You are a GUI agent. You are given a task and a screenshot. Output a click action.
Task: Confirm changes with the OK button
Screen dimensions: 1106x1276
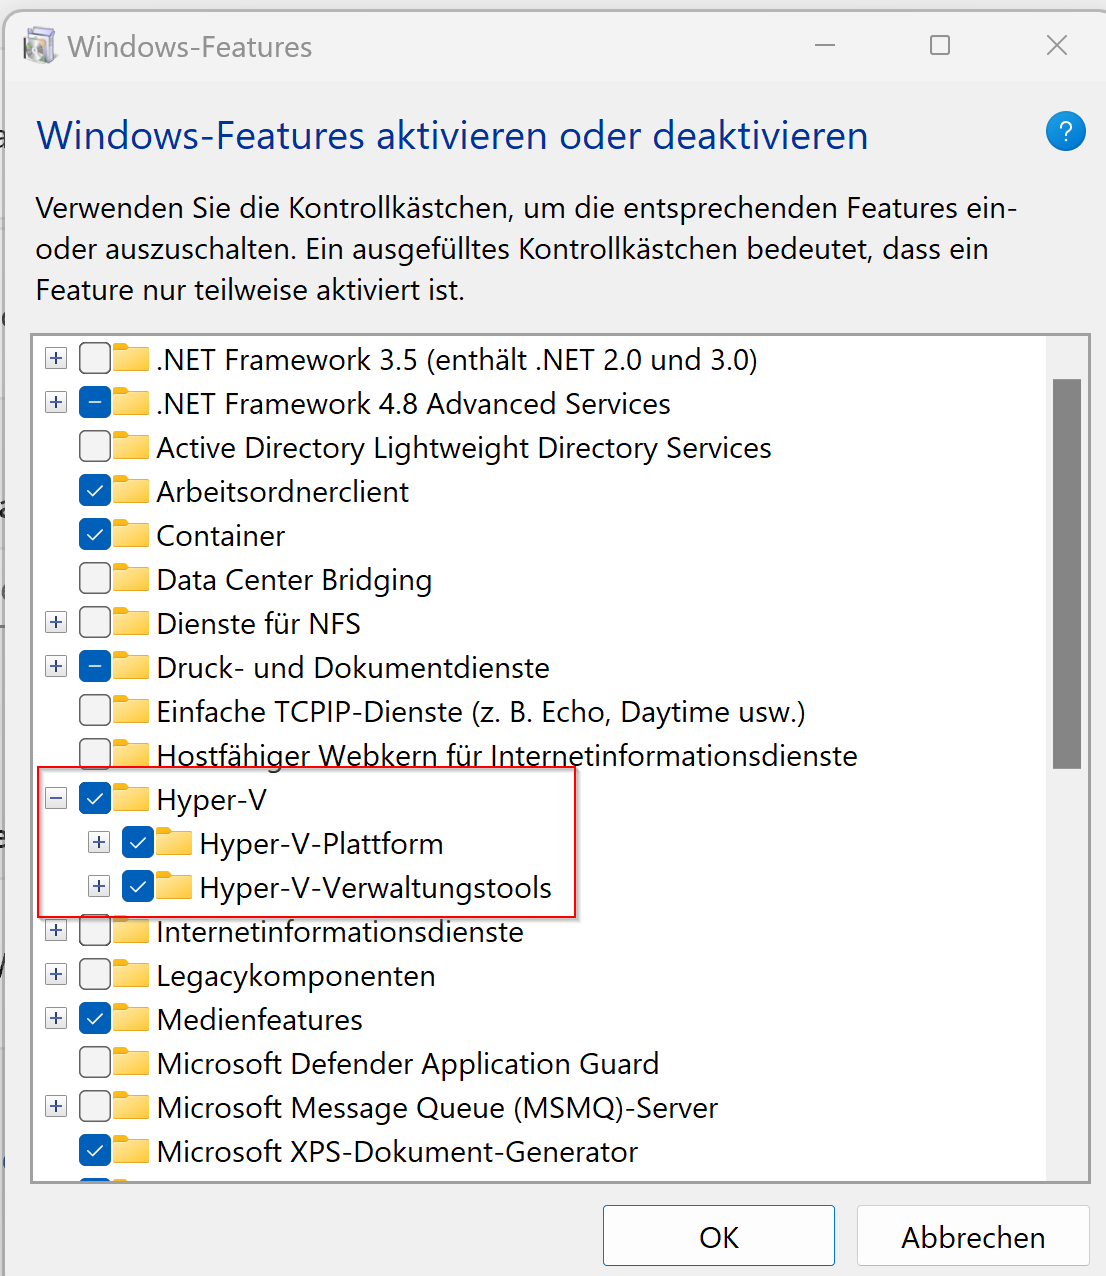point(718,1236)
